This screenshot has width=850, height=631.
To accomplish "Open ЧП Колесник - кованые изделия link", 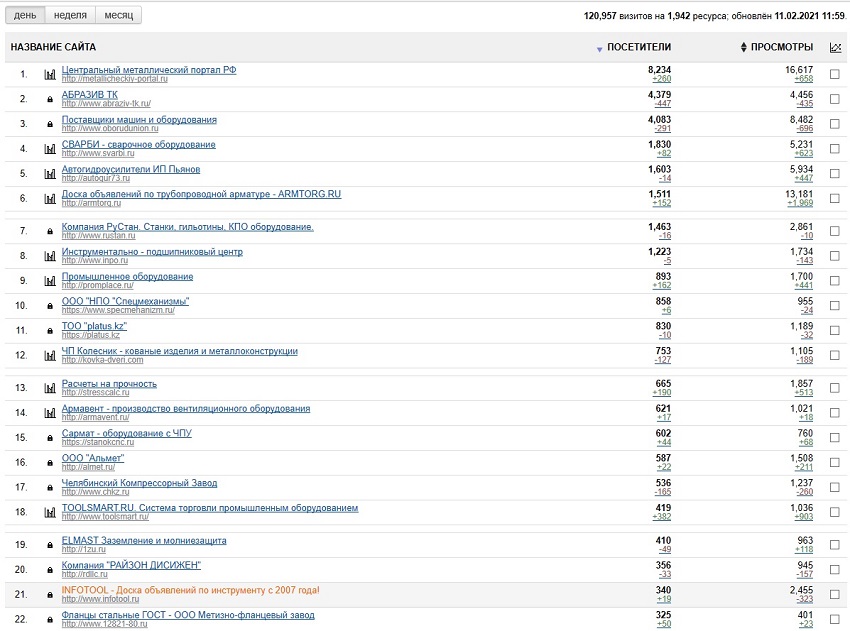I will point(179,351).
